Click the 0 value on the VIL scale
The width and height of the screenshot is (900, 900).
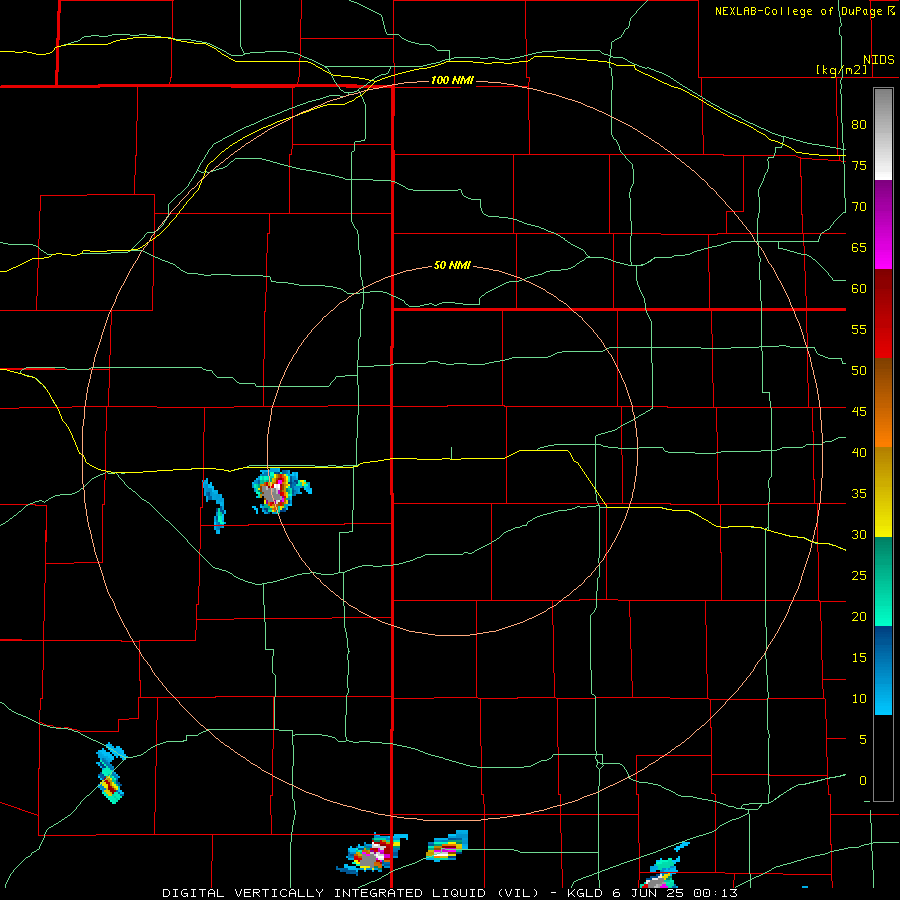click(863, 781)
